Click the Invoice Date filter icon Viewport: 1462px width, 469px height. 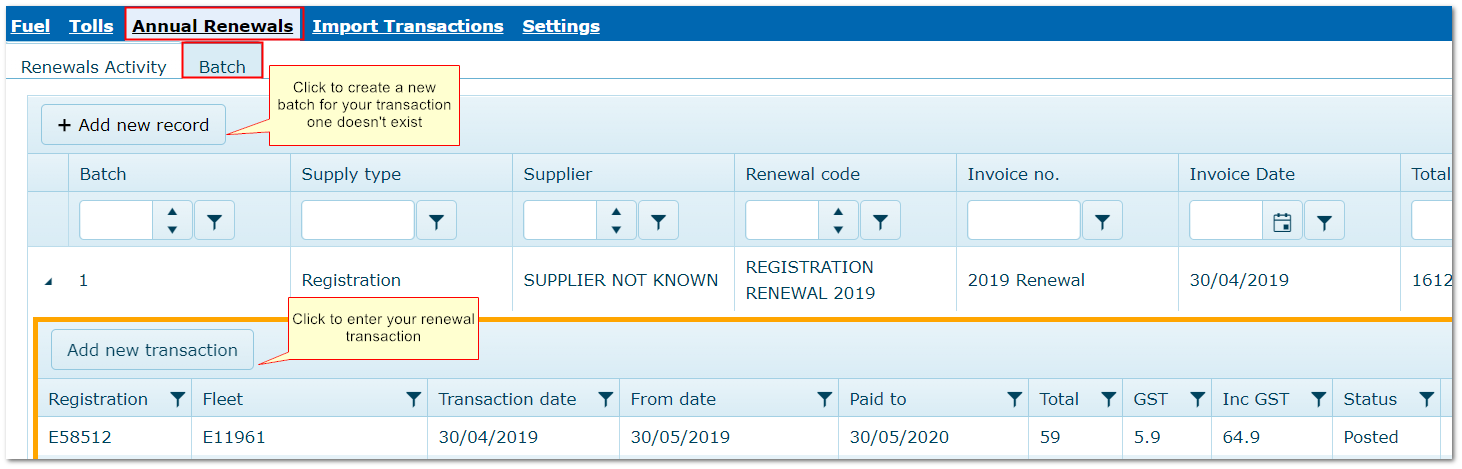pos(1324,220)
